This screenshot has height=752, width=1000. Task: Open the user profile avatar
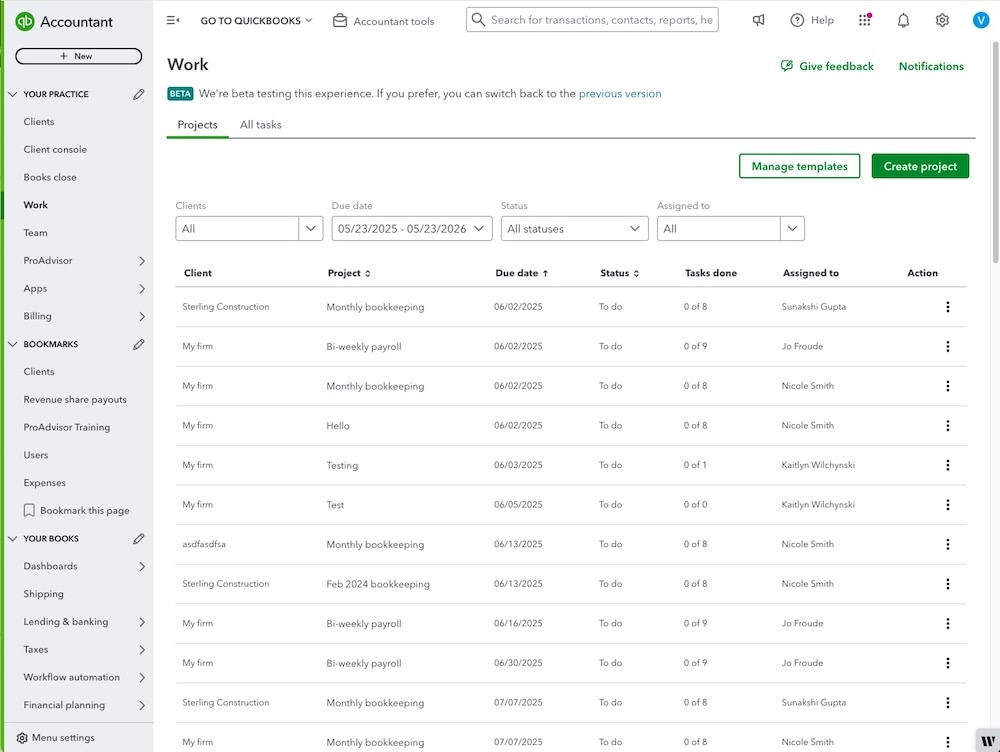tap(980, 19)
